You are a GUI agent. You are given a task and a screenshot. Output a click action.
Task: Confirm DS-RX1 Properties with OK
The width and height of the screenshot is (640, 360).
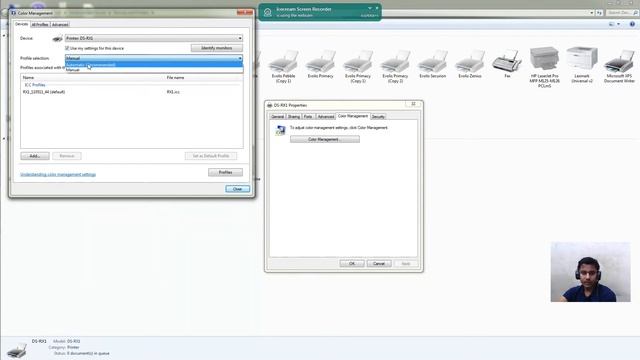click(x=352, y=264)
